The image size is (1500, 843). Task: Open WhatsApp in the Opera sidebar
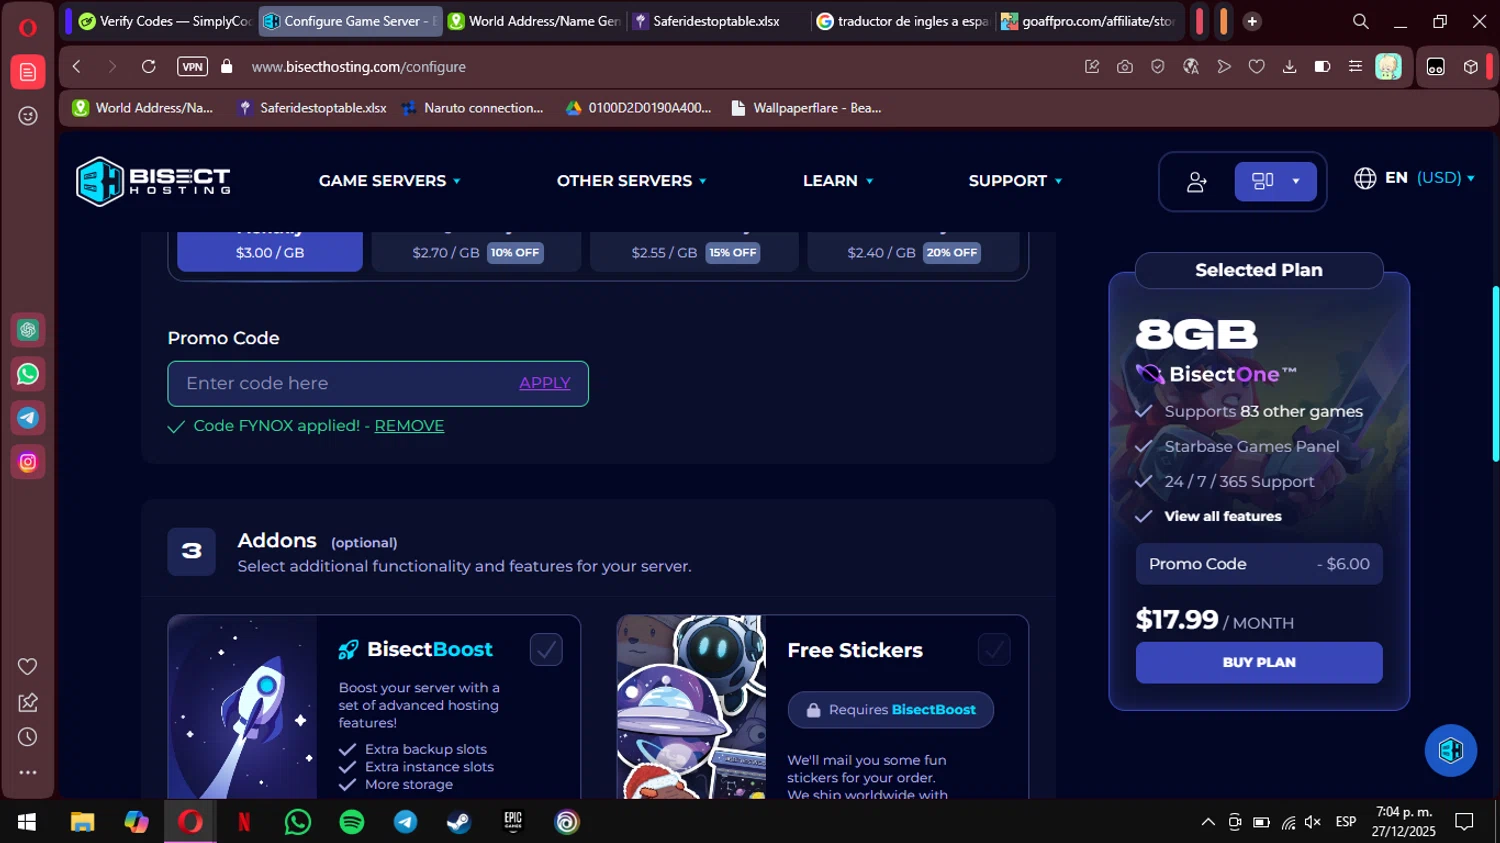pyautogui.click(x=28, y=374)
